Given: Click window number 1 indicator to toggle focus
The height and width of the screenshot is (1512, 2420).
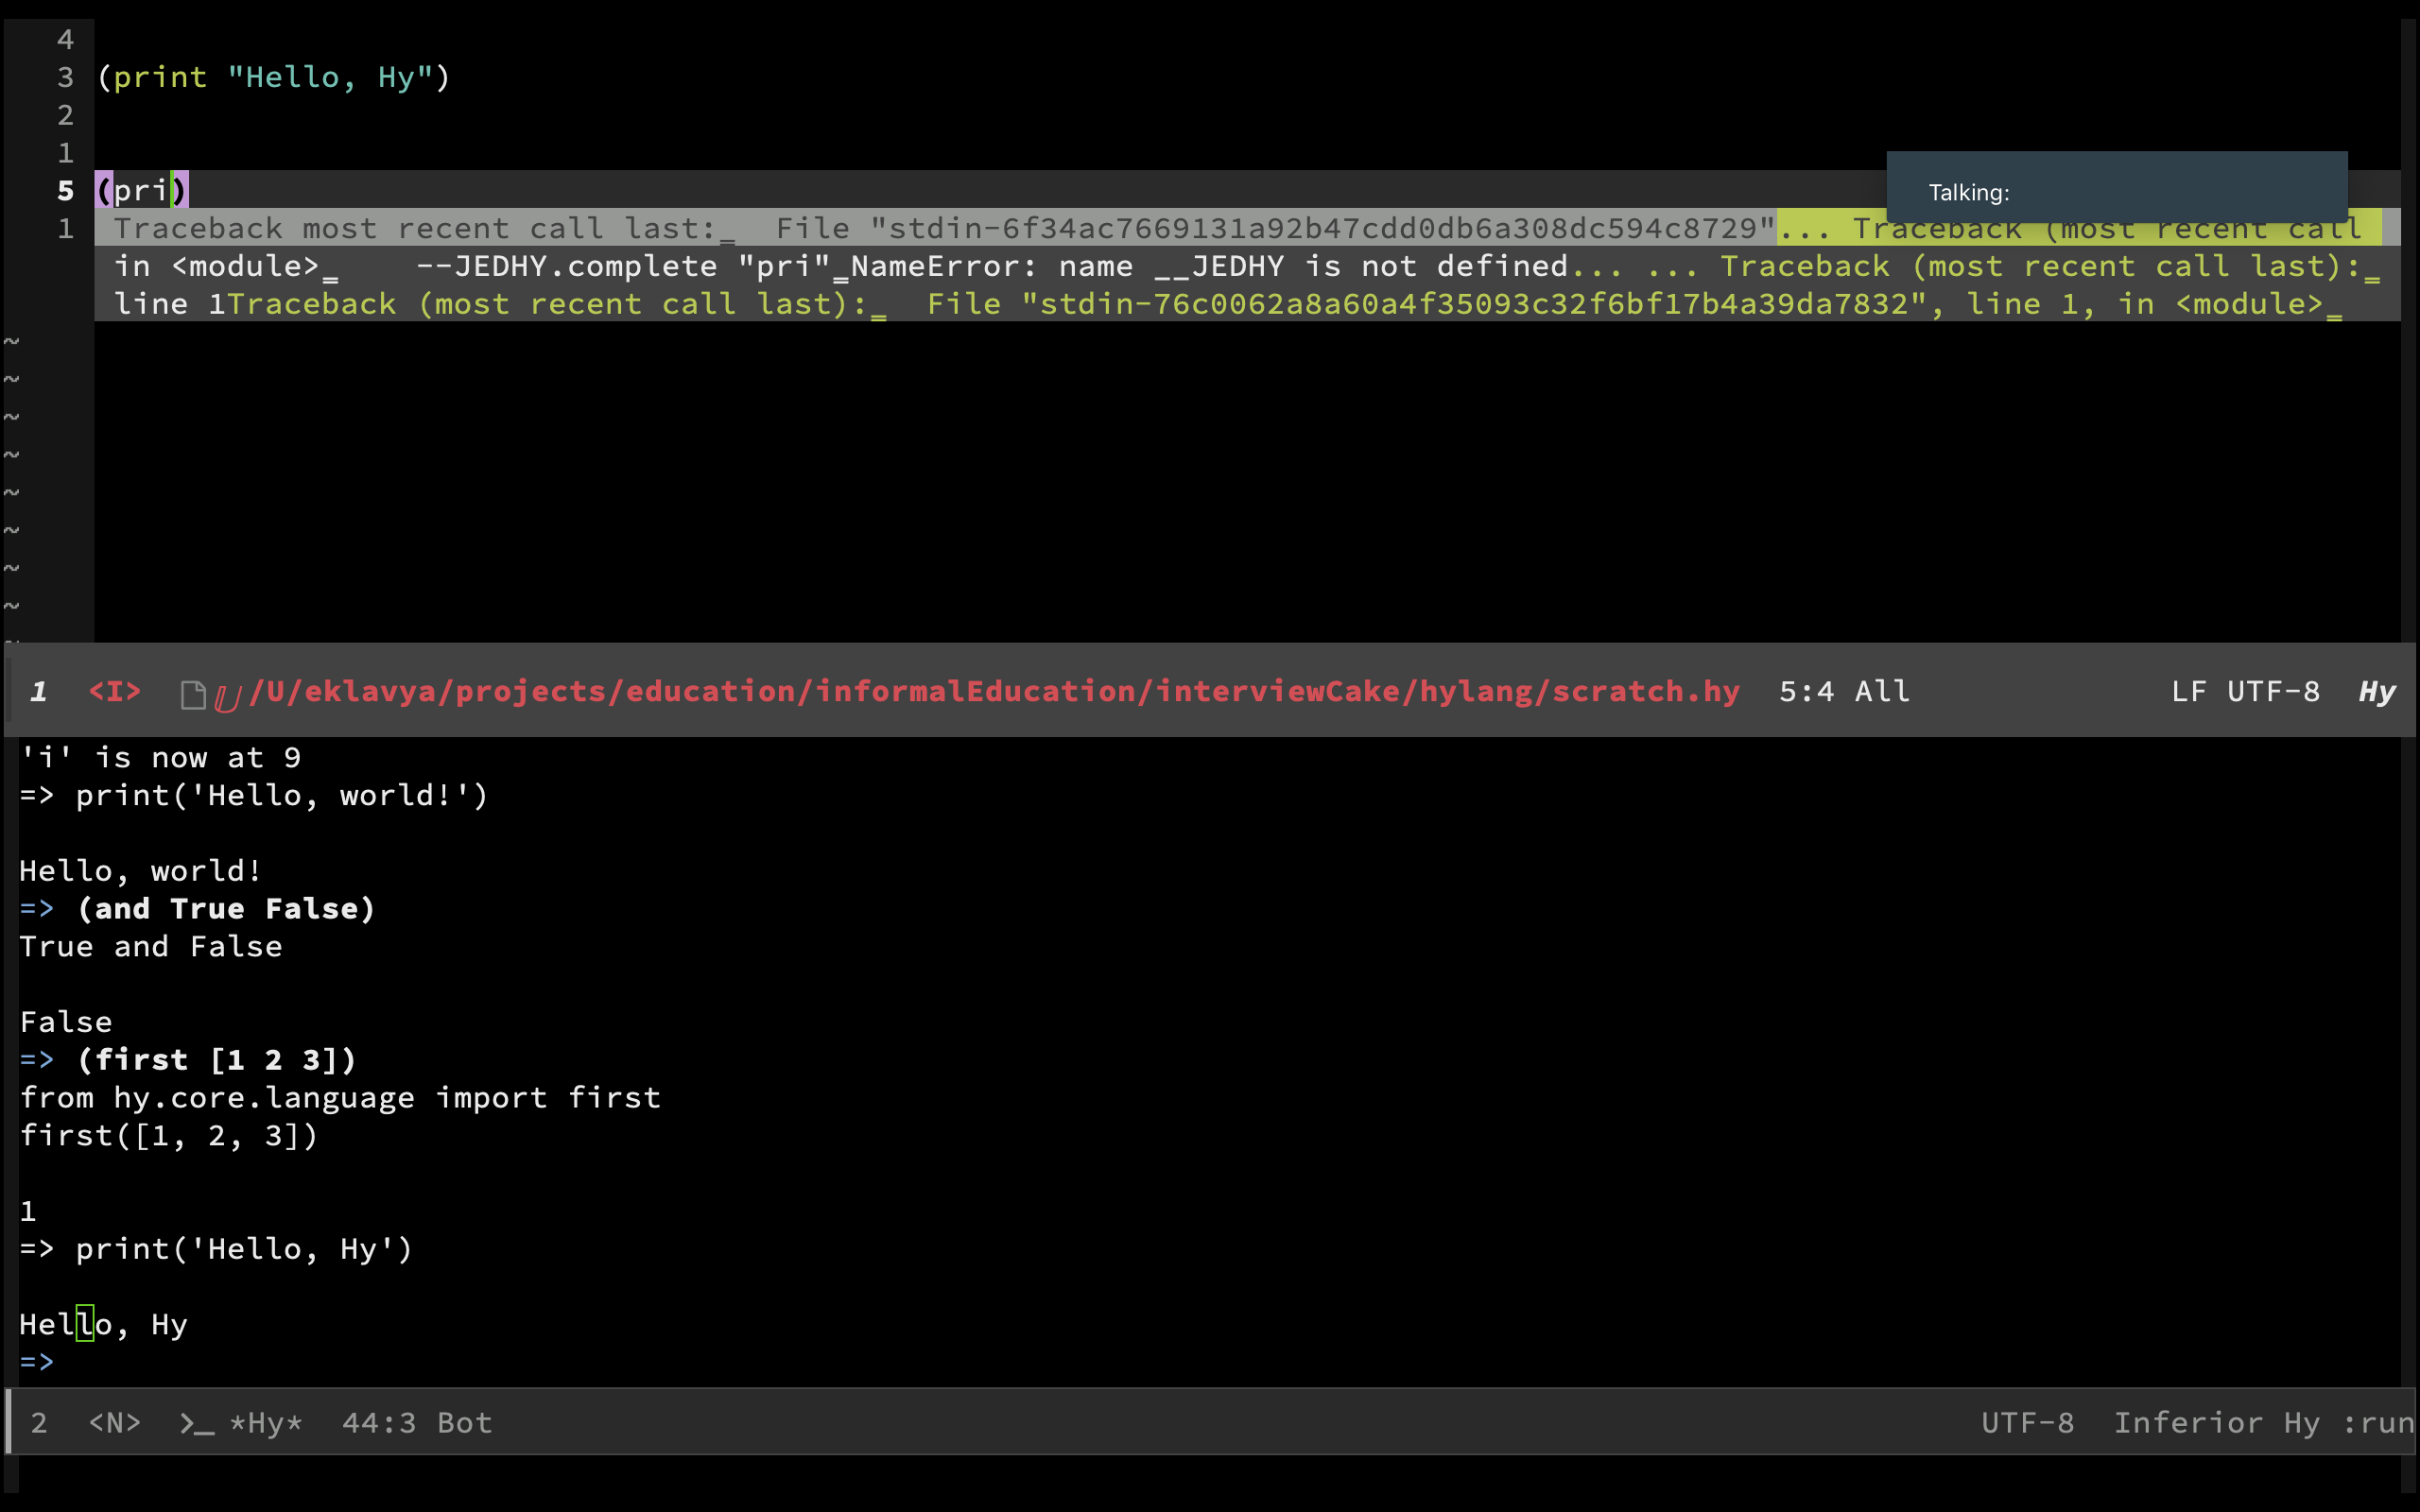Looking at the screenshot, I should pyautogui.click(x=38, y=690).
